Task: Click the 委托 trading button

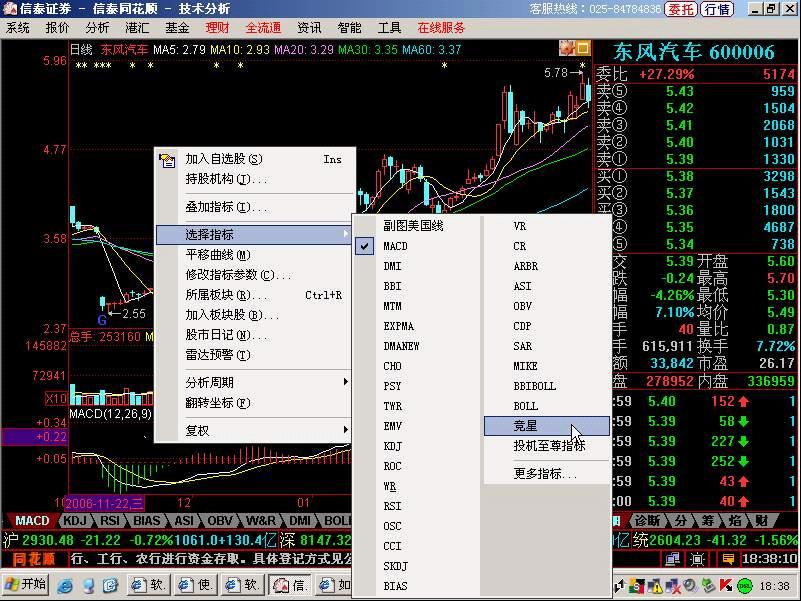Action: point(681,9)
